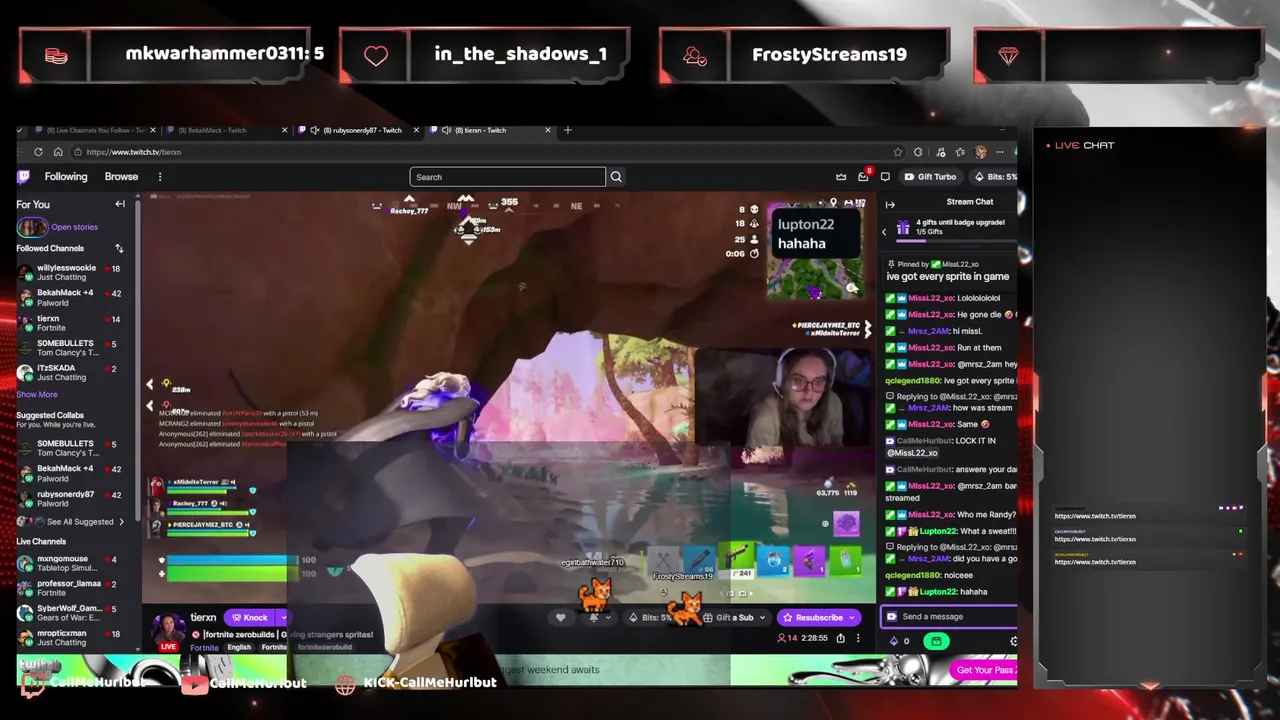This screenshot has height=720, width=1280.
Task: Click the English stream tag
Action: tap(239, 648)
